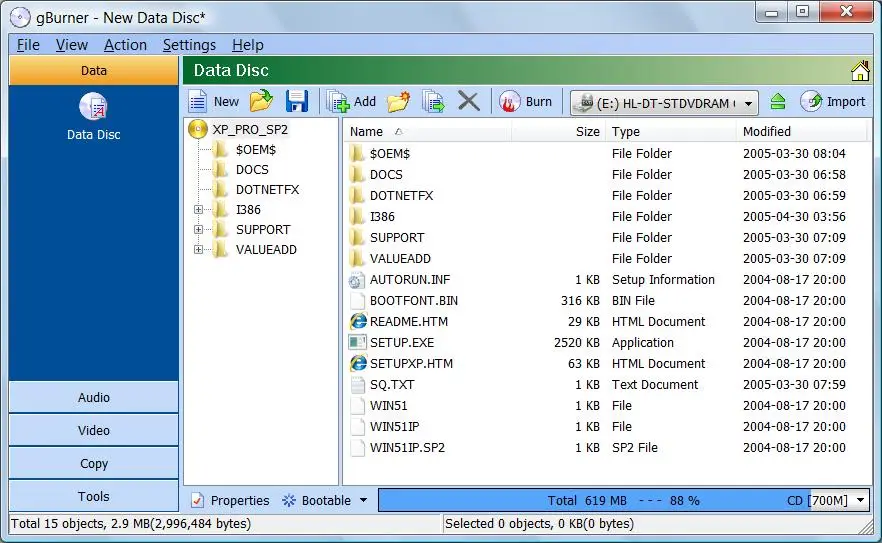
Task: Click the home icon in Data Disc header
Action: coord(860,71)
